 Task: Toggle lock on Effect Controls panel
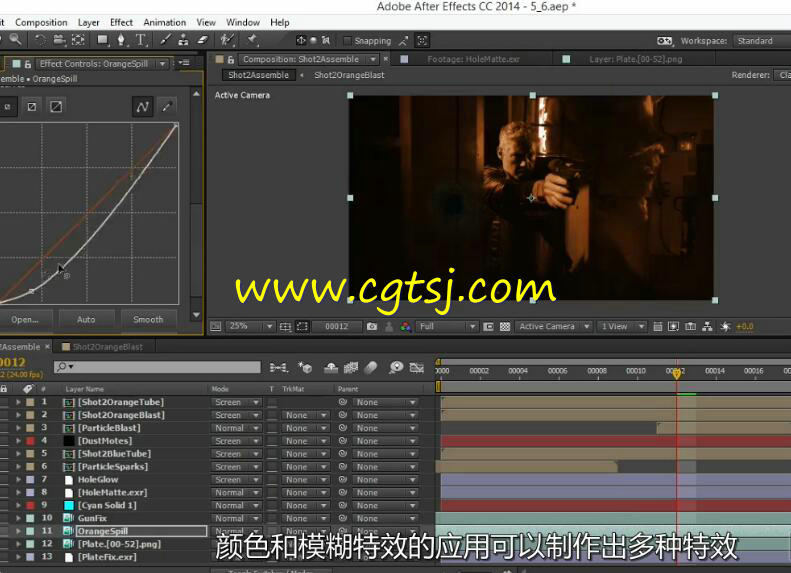[x=28, y=64]
